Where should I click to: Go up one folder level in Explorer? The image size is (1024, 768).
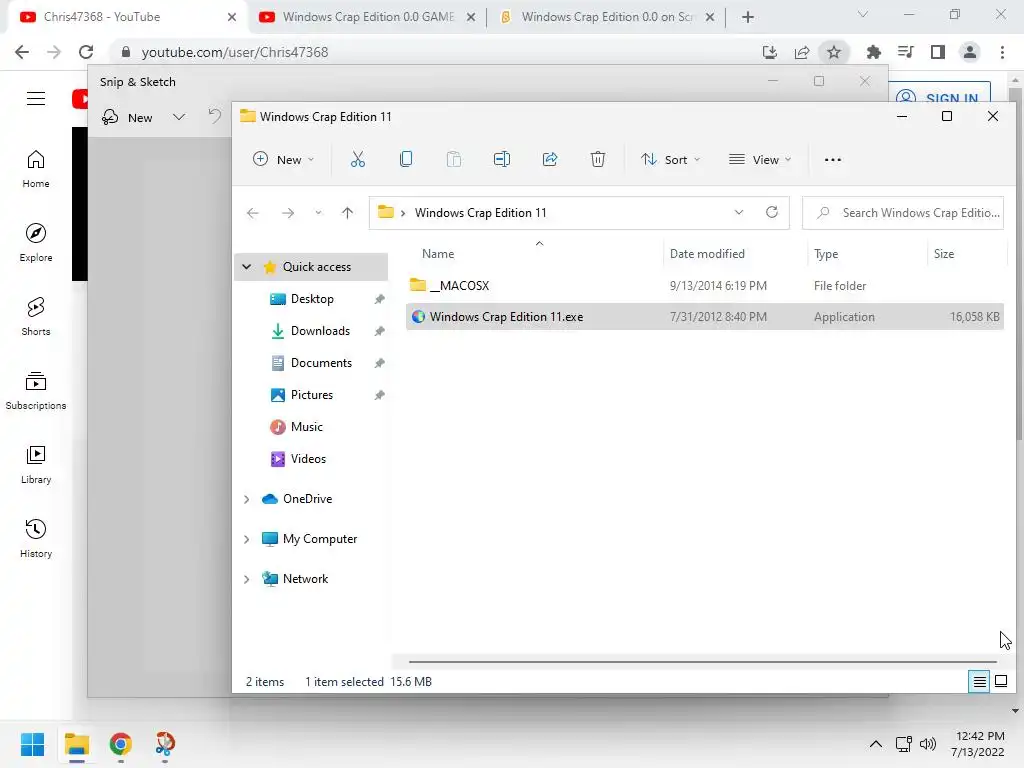pos(347,213)
